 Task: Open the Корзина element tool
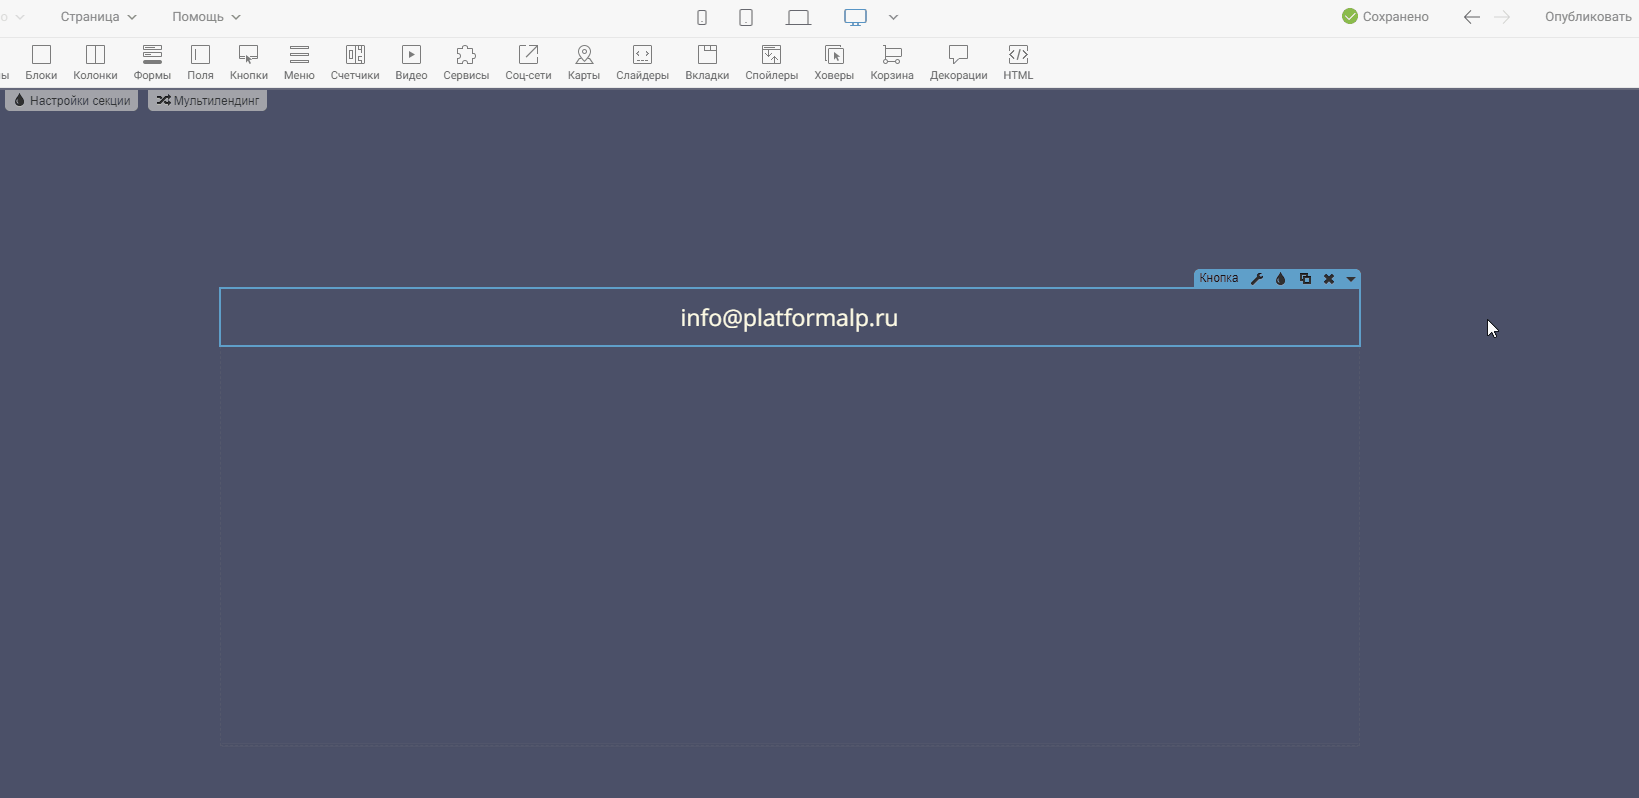pyautogui.click(x=892, y=62)
